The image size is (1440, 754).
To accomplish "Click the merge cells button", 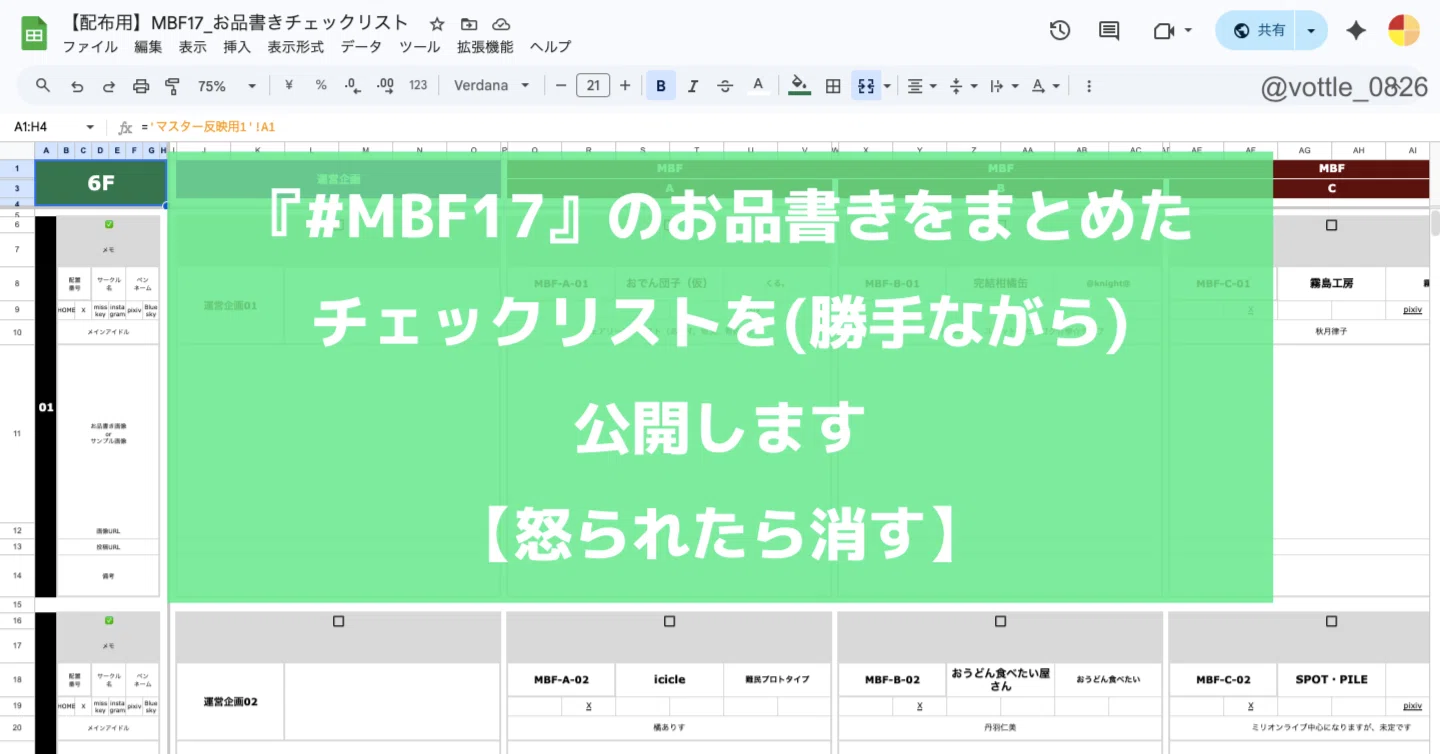I will [x=865, y=86].
